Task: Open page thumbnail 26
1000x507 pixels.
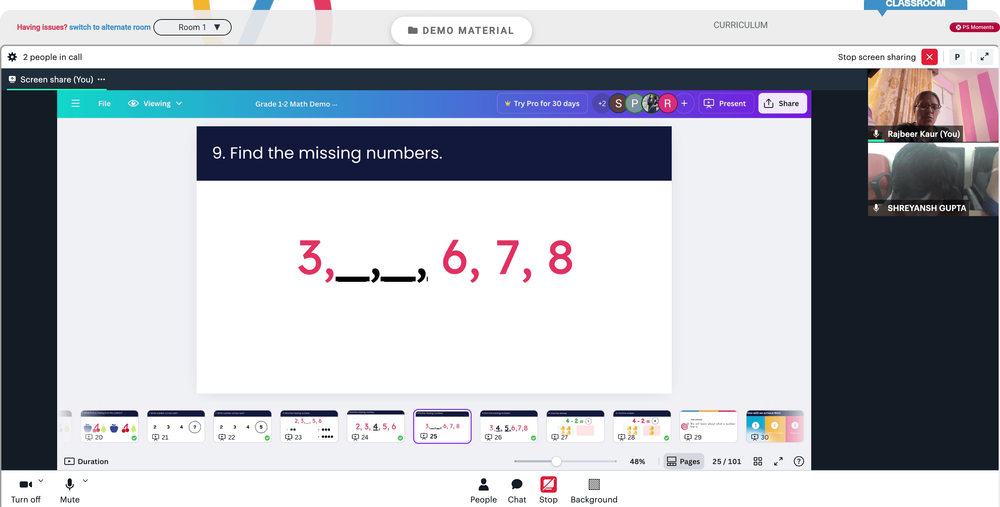Action: tap(508, 426)
